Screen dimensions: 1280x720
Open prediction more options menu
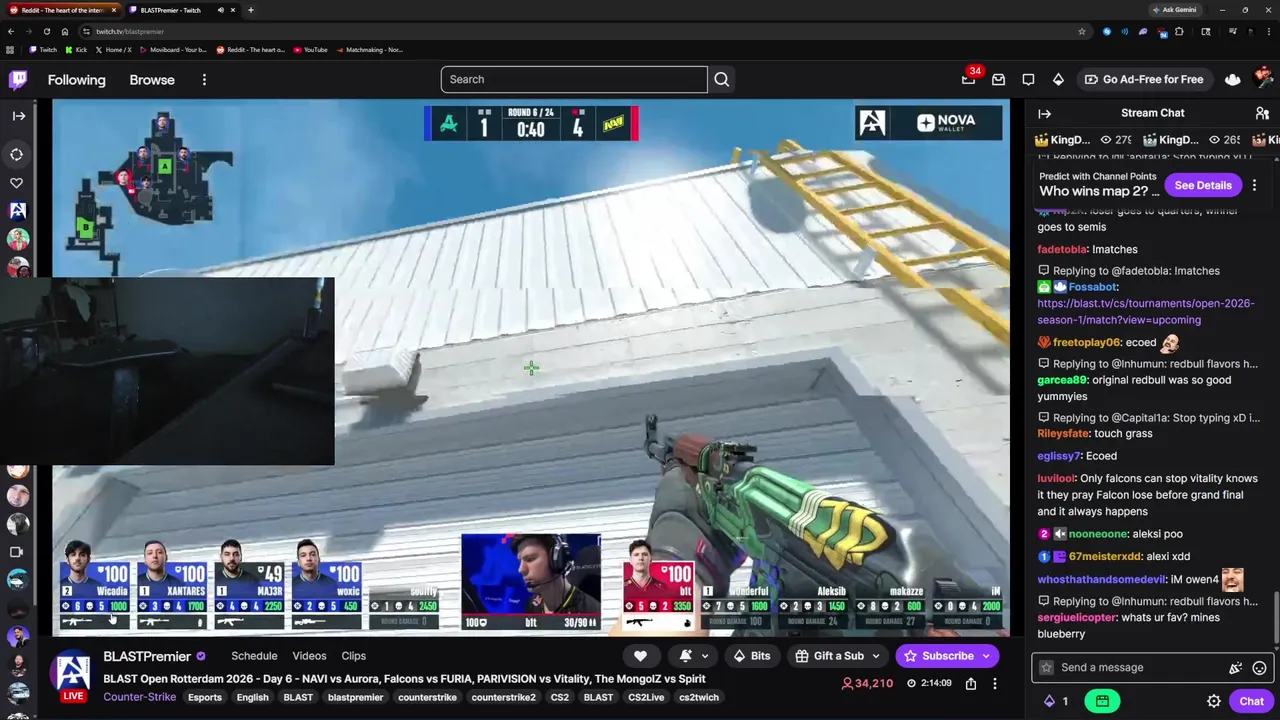[x=1254, y=185]
